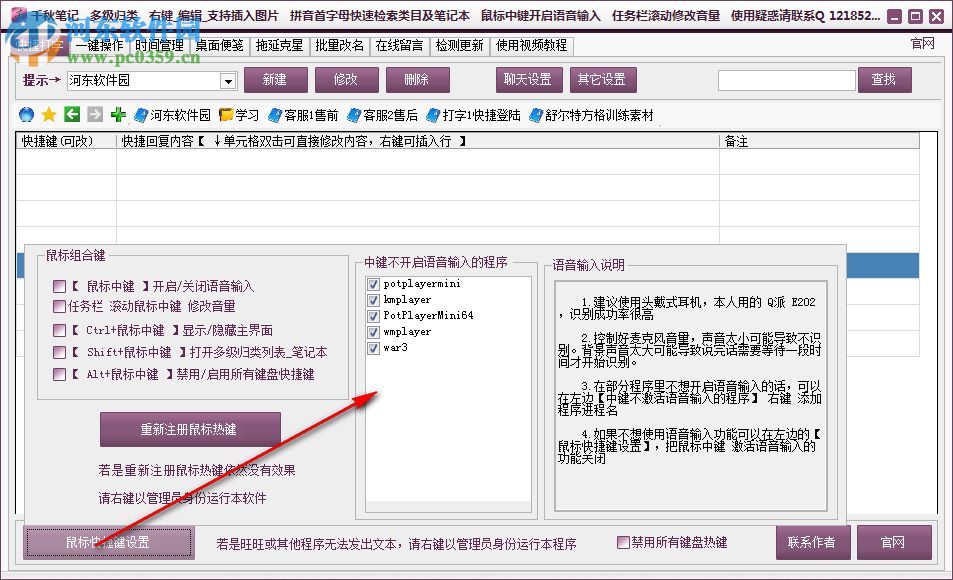Uncheck war3 in the program list
This screenshot has height=580, width=953.
pos(372,348)
